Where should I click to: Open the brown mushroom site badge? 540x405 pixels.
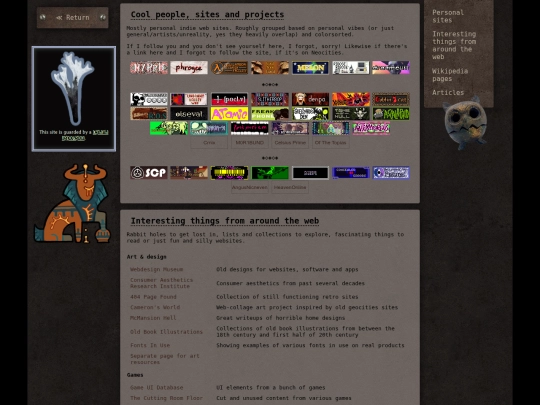pos(270,68)
